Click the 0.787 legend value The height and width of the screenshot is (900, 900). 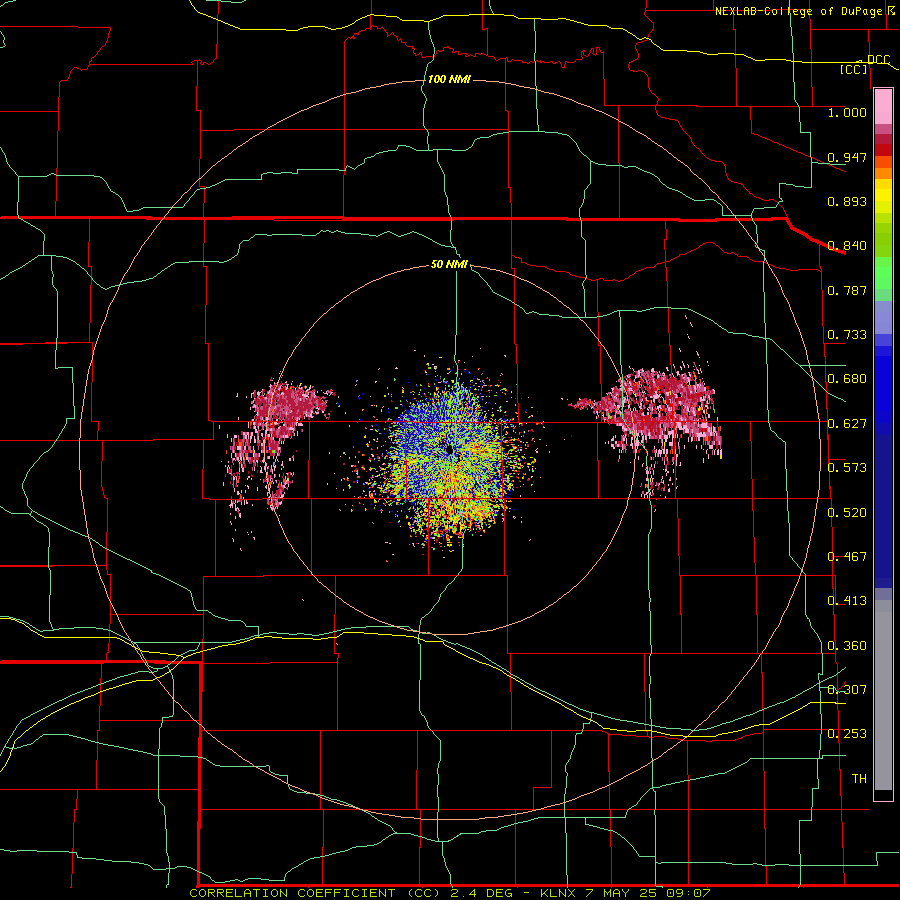tap(847, 290)
